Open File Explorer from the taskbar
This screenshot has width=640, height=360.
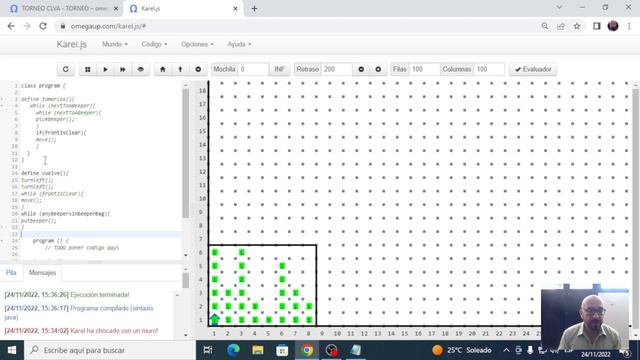click(x=258, y=350)
